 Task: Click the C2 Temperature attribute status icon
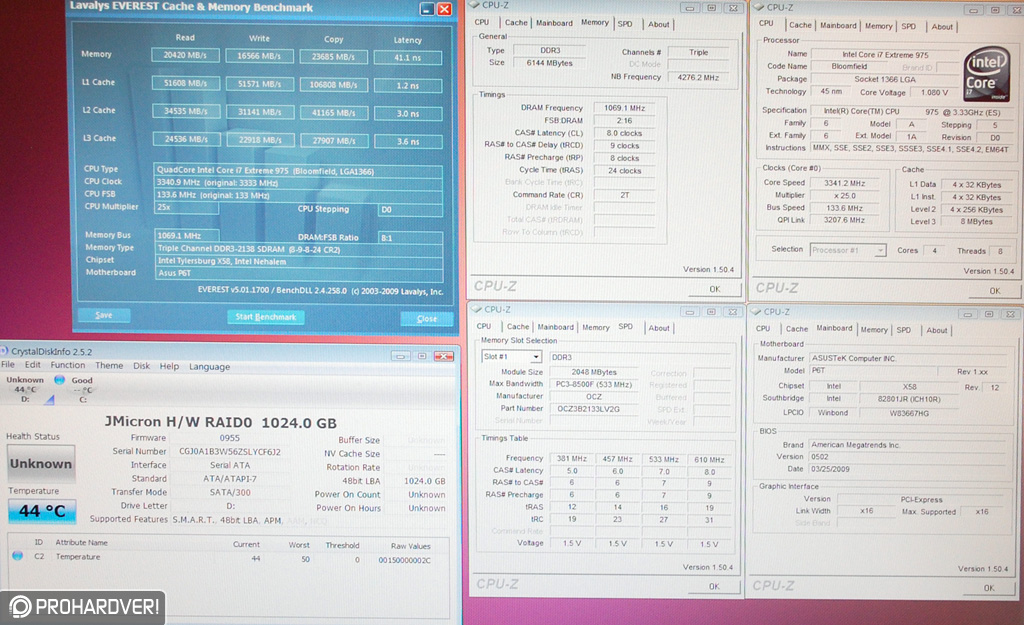pyautogui.click(x=18, y=556)
